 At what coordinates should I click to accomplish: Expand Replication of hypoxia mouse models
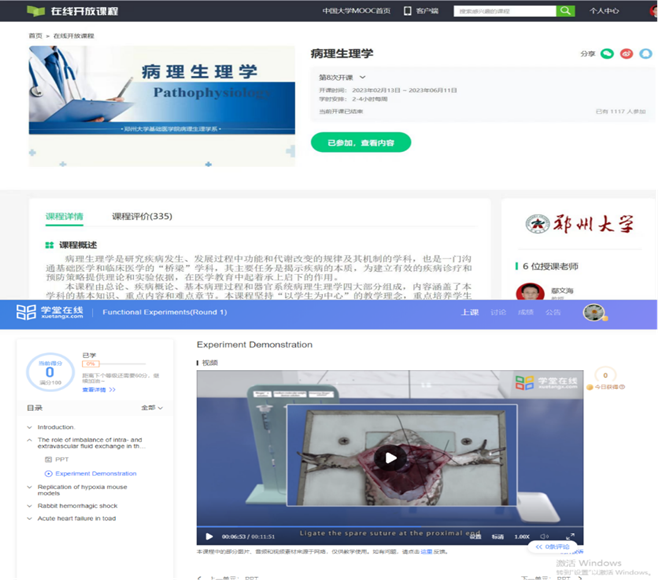coord(29,487)
